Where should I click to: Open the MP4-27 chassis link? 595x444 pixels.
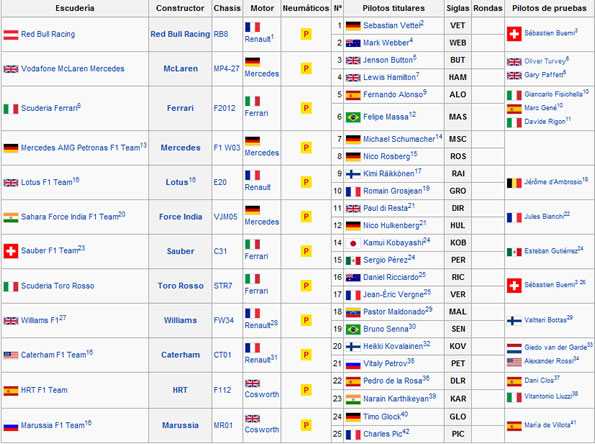pyautogui.click(x=226, y=69)
